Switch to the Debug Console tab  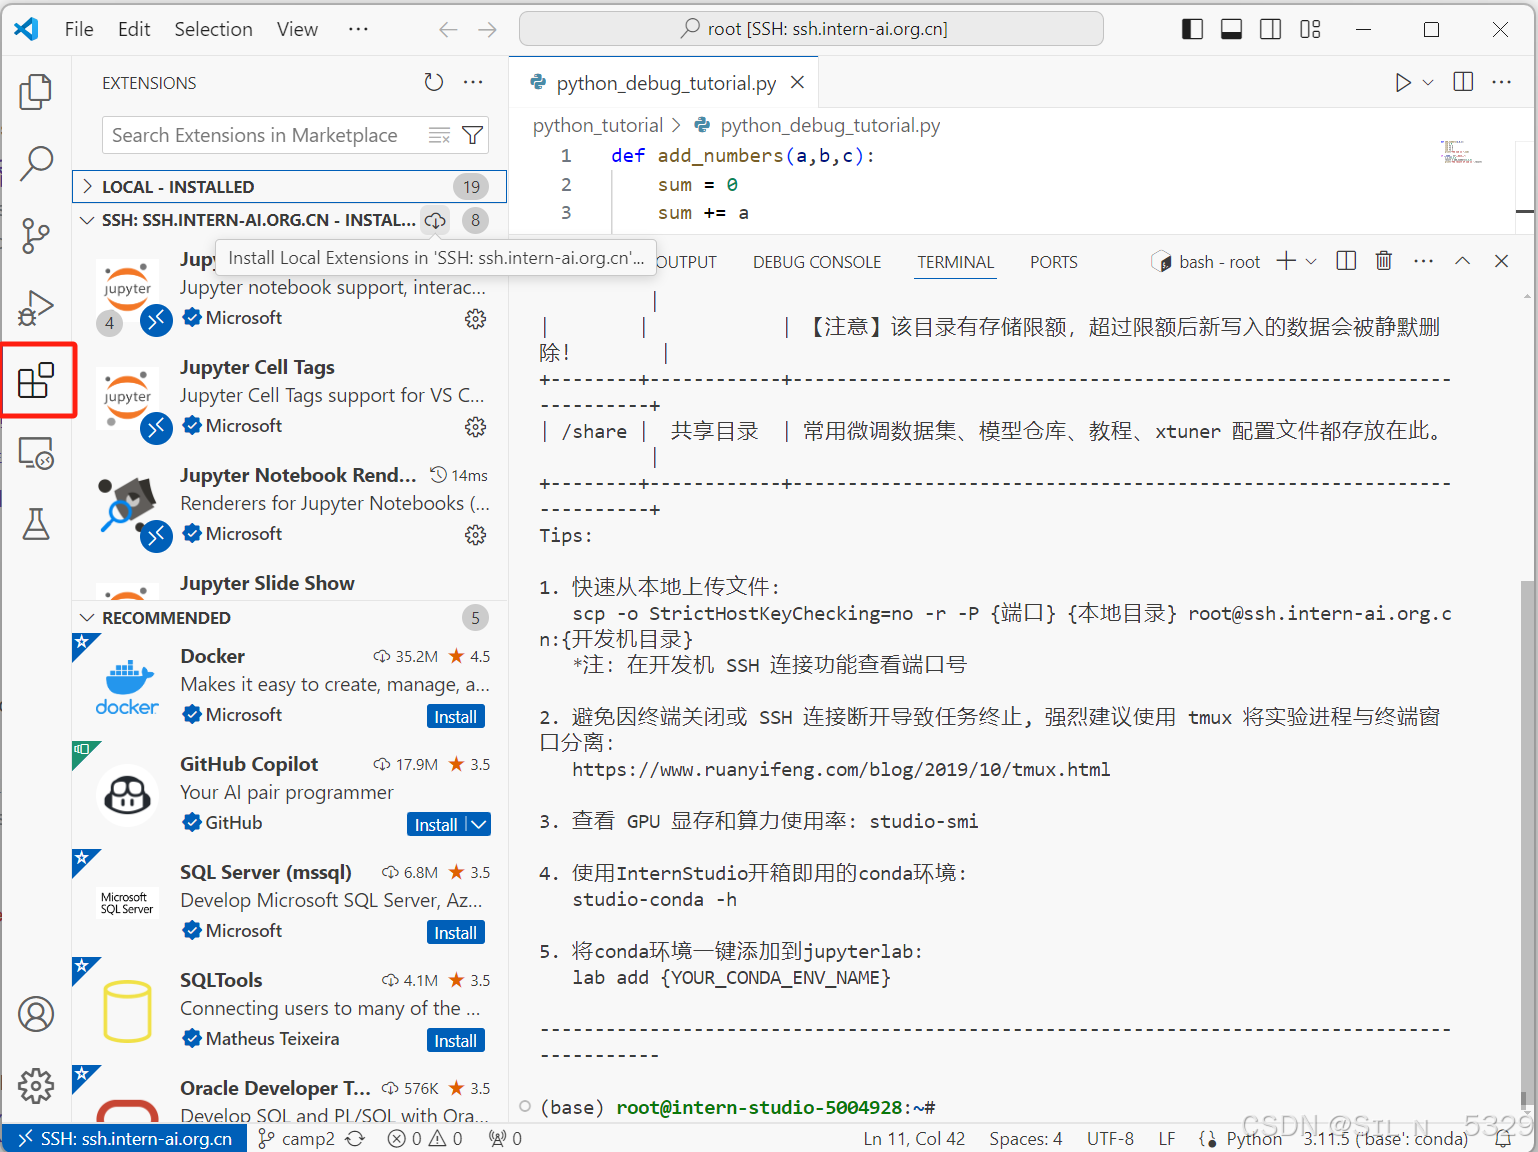(817, 262)
